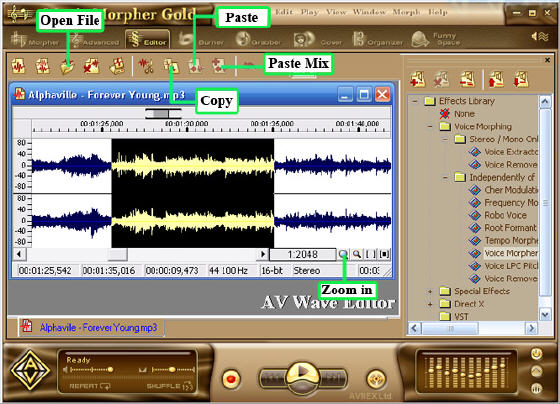Expand the Direct X folder
The image size is (560, 404).
pos(430,304)
